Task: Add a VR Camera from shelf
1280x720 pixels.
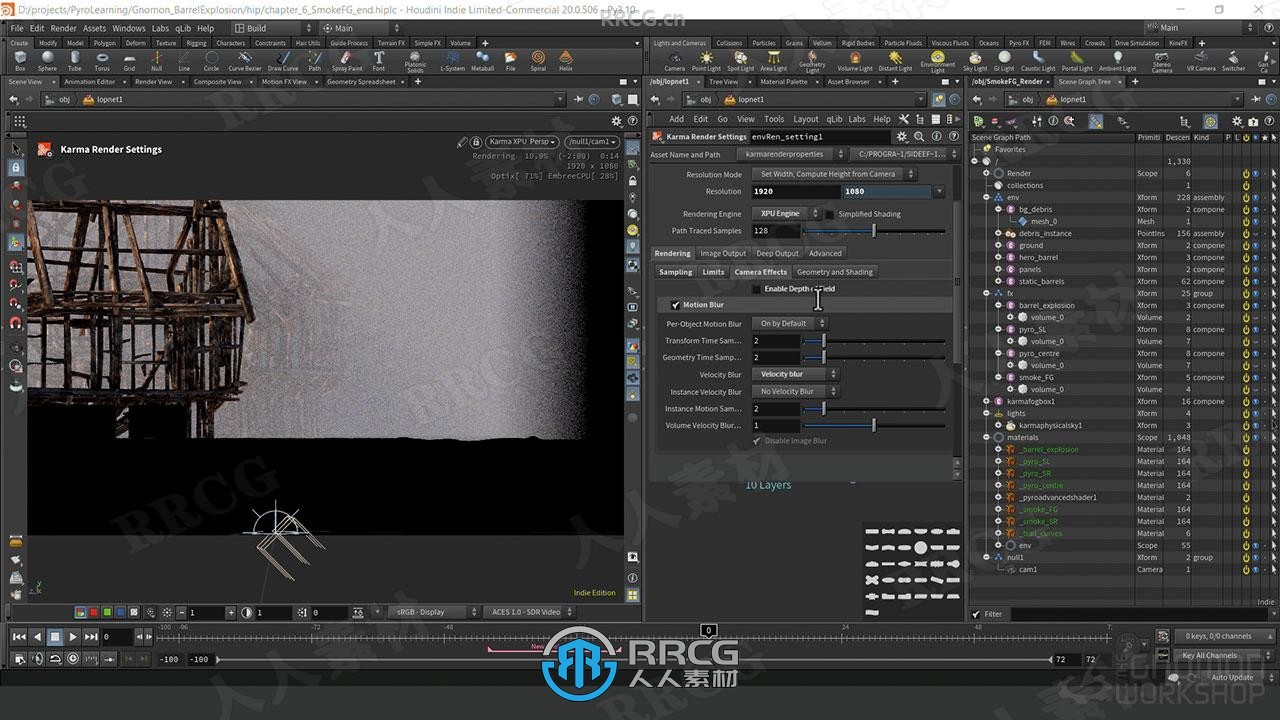Action: (1201, 60)
